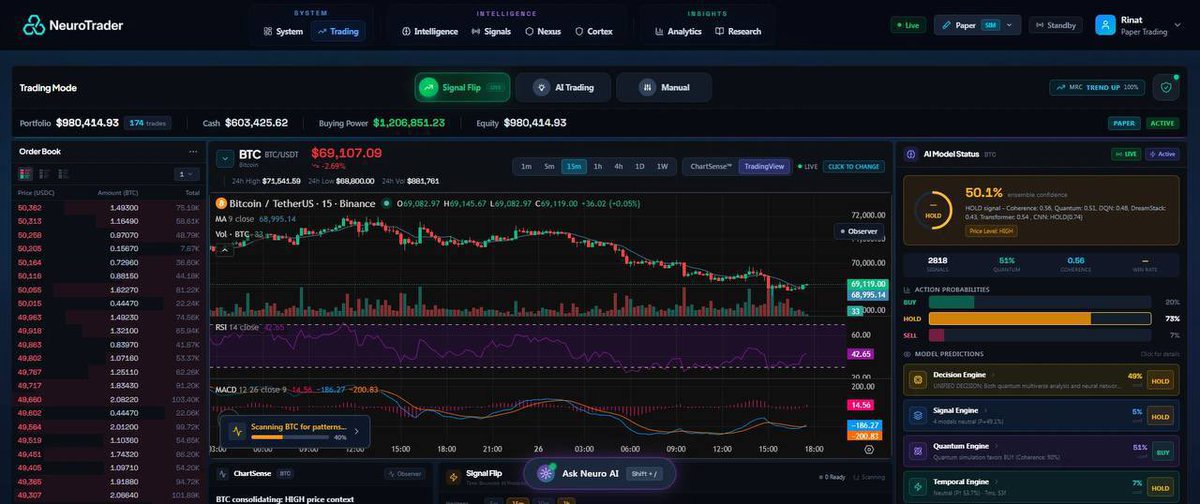Expand the Scanning BTC for patterns notification arrow
This screenshot has width=1200, height=504.
click(359, 432)
